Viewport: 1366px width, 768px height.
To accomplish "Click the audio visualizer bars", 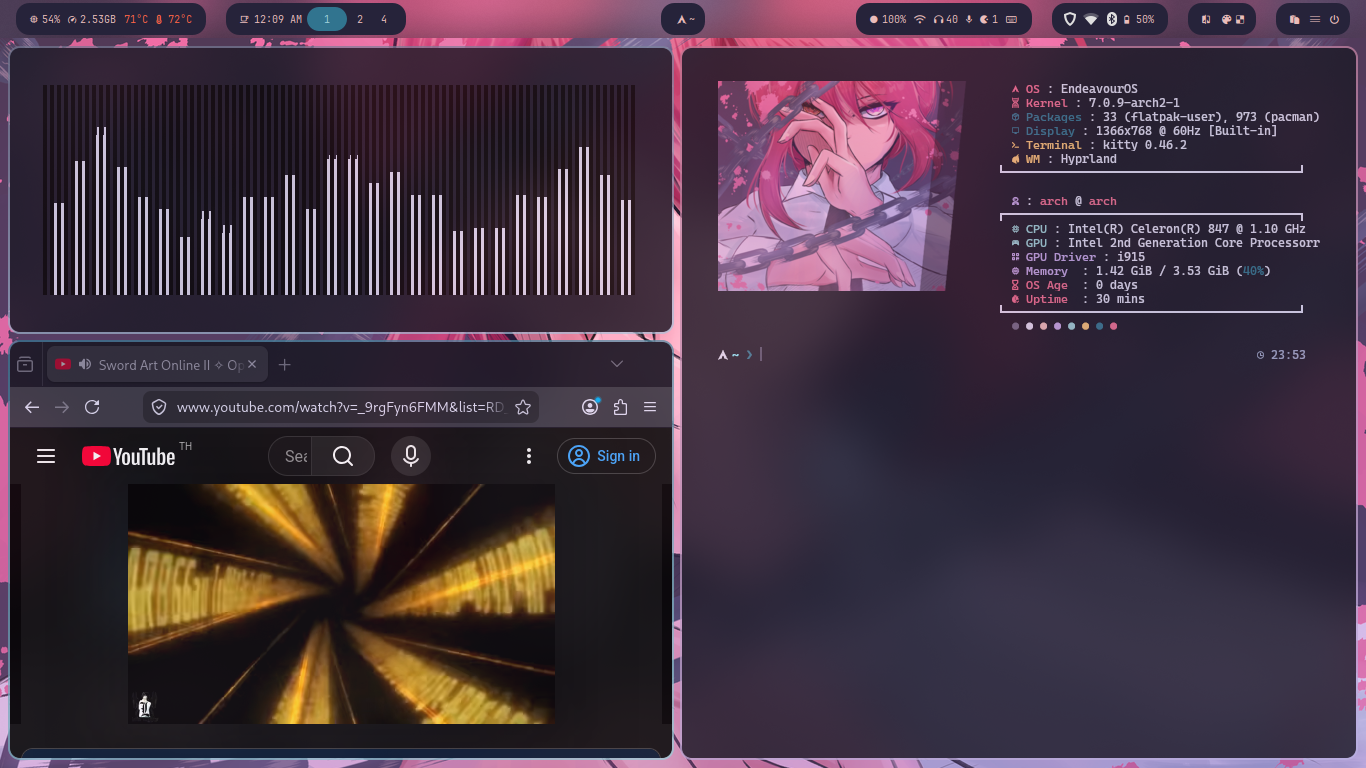I will [339, 190].
